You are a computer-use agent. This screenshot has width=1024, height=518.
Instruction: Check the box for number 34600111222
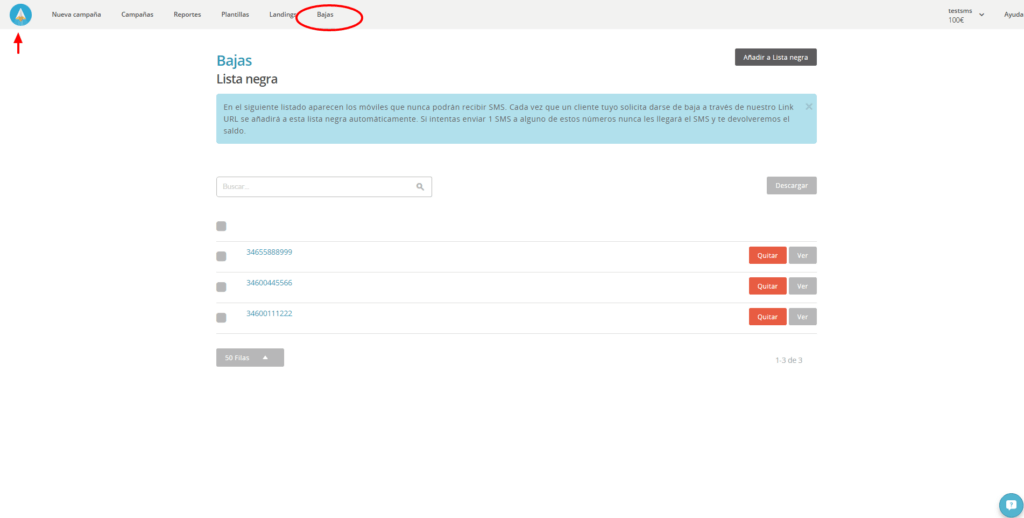pos(221,318)
